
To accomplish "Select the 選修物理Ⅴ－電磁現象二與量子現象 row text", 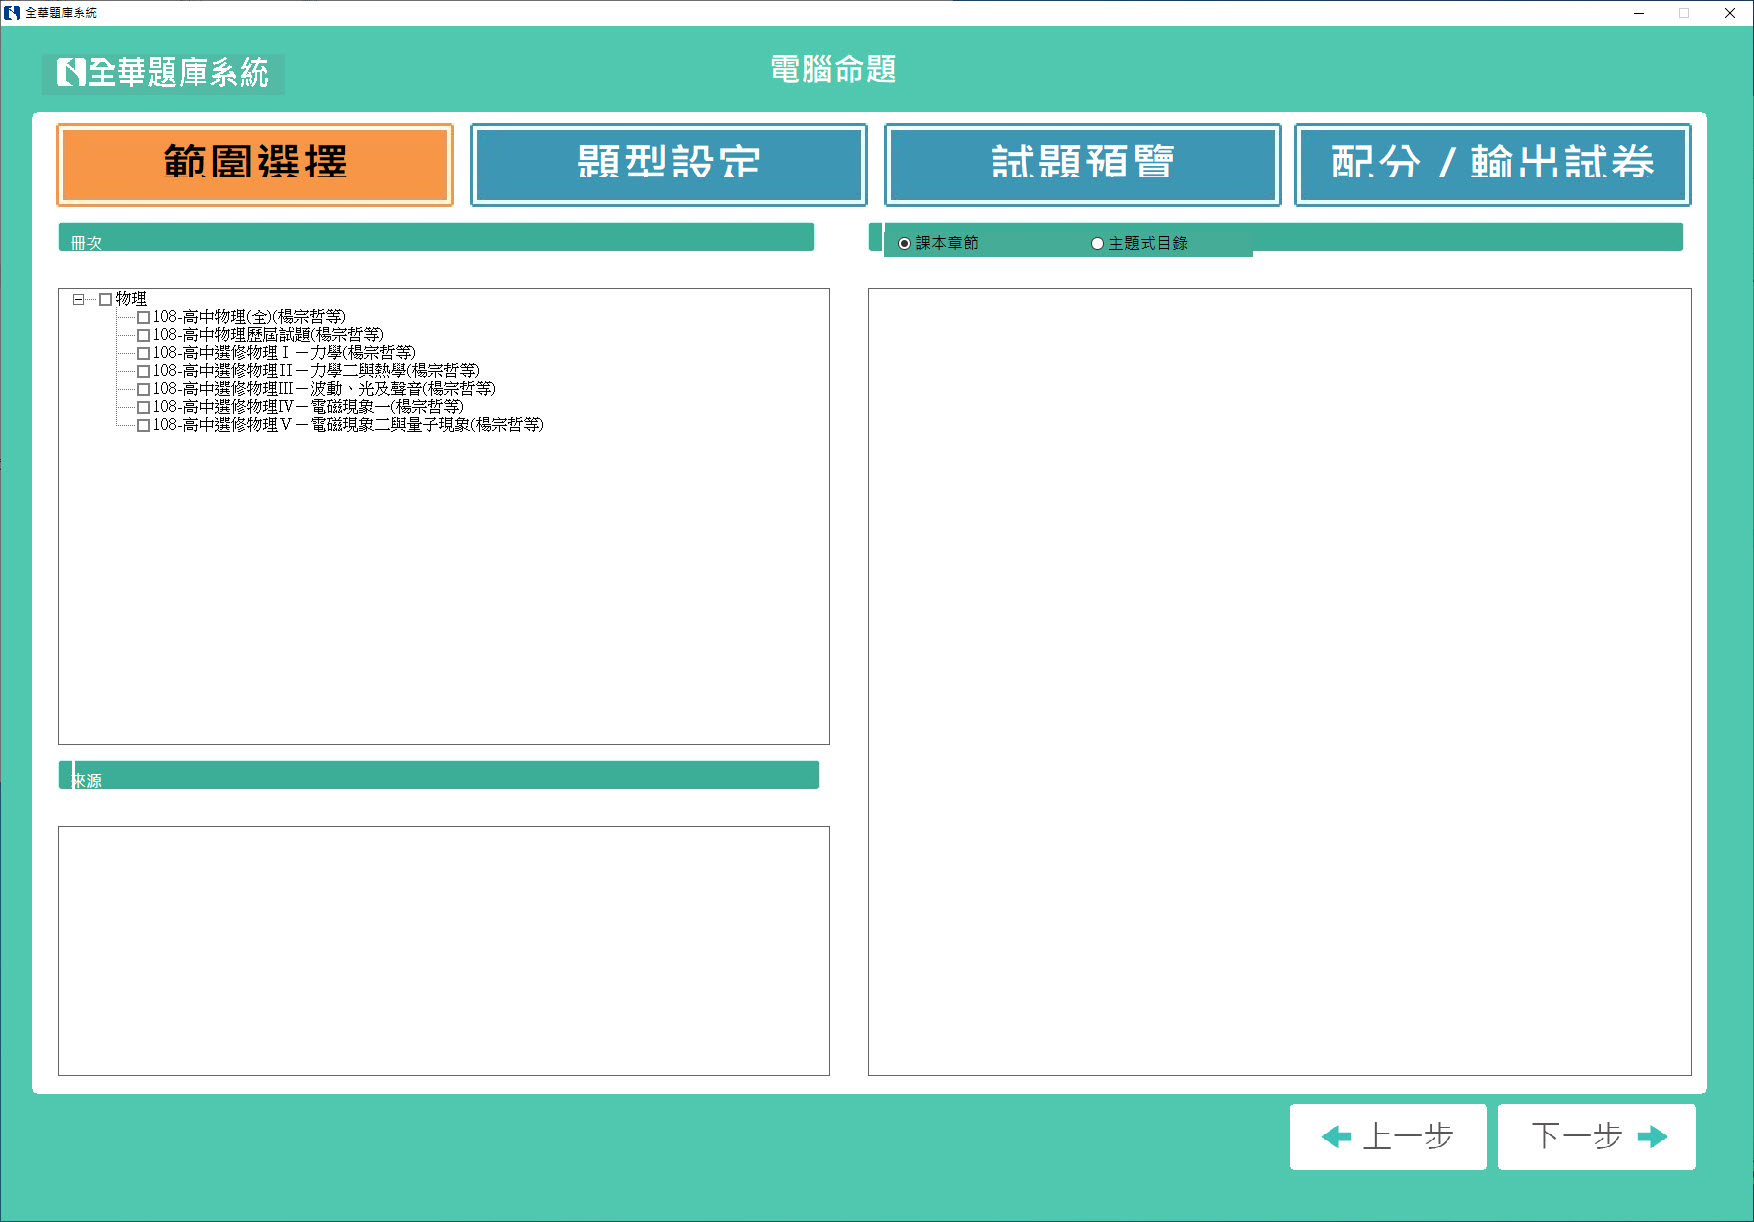I will (348, 425).
